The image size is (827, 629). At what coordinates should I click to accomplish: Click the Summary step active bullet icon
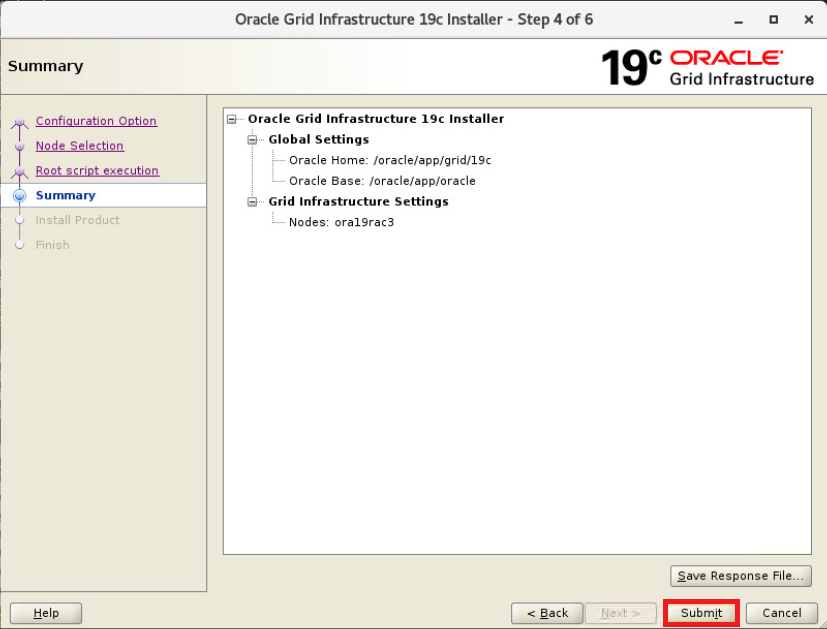pyautogui.click(x=20, y=196)
